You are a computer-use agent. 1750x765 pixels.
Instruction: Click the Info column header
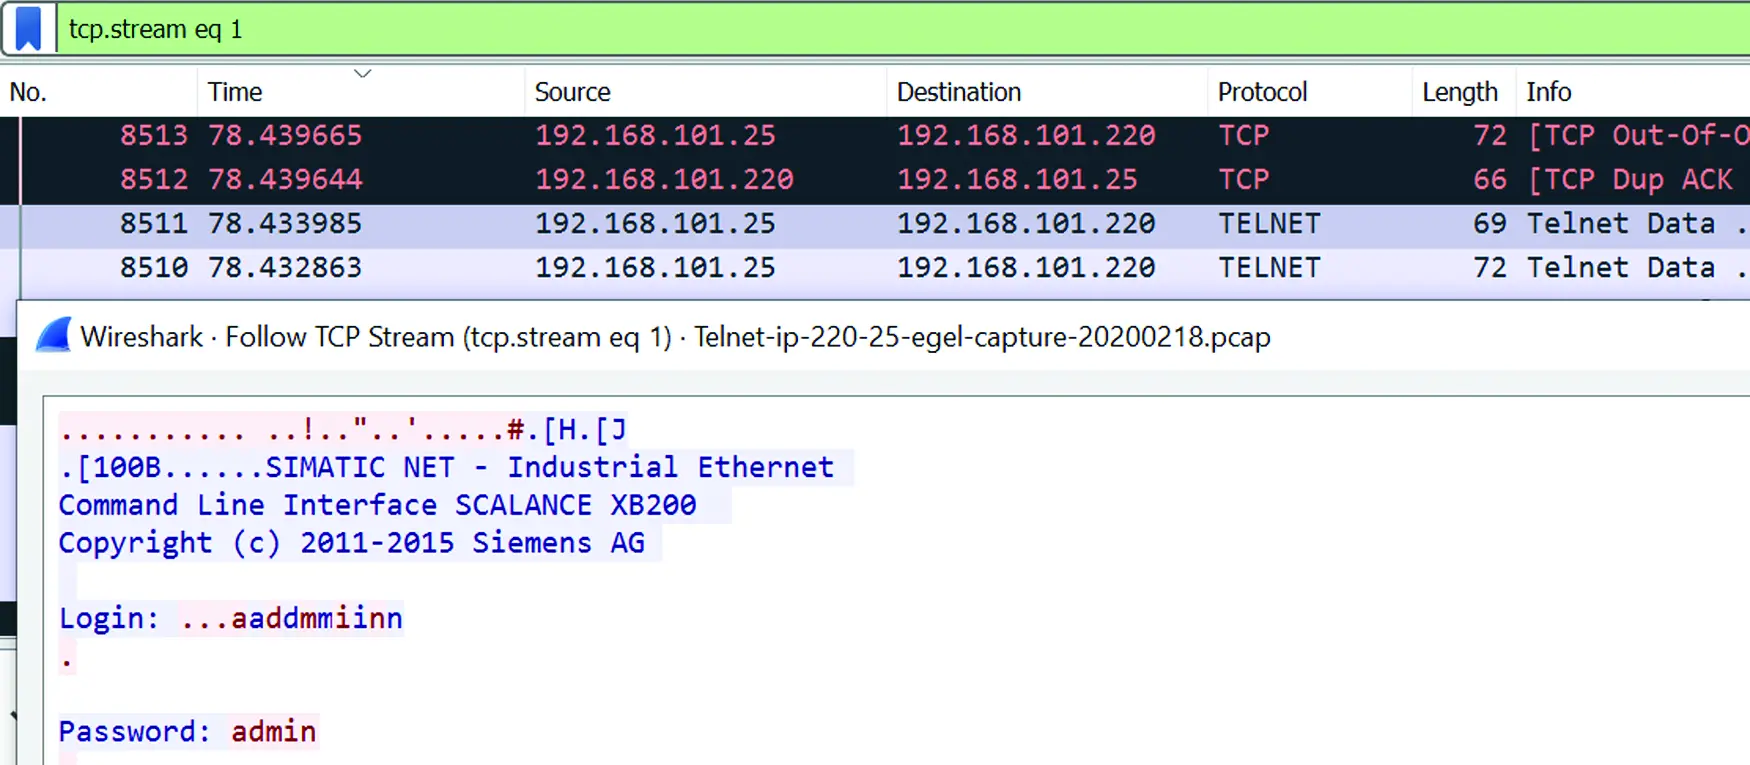1549,92
